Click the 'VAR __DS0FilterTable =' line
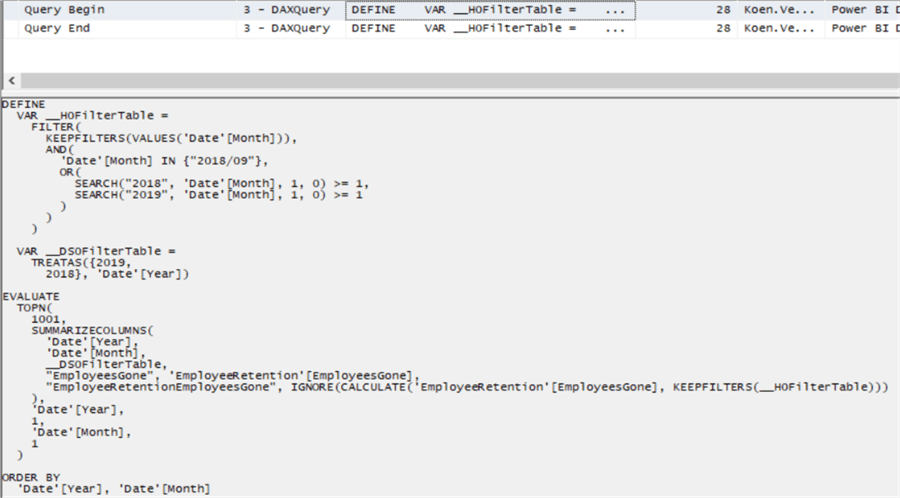Screen dimensions: 900x498 96,251
